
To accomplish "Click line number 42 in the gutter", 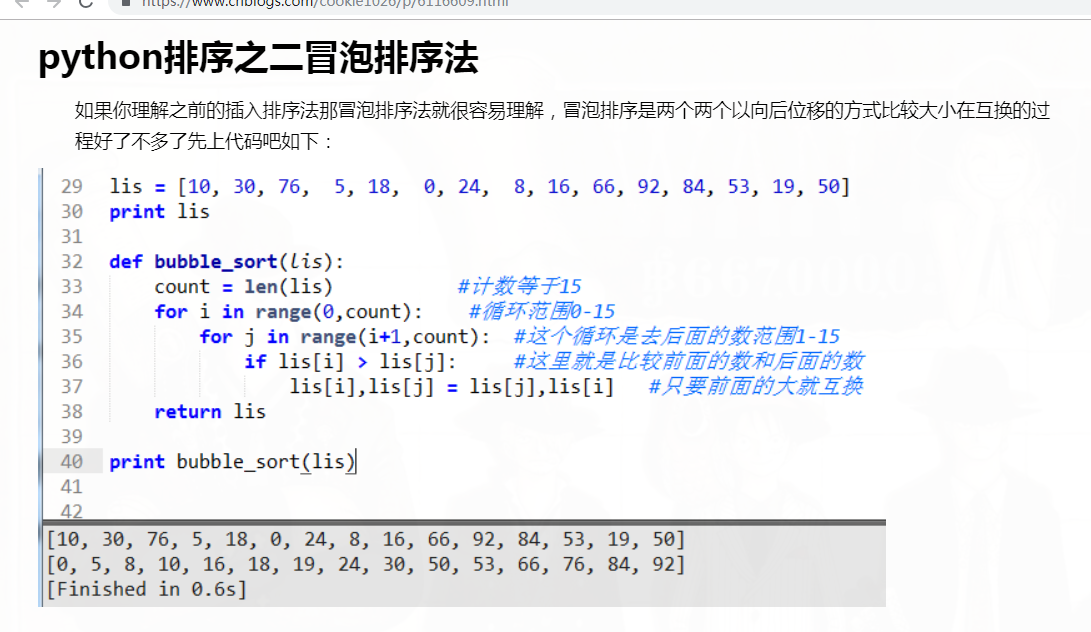I will 72,512.
